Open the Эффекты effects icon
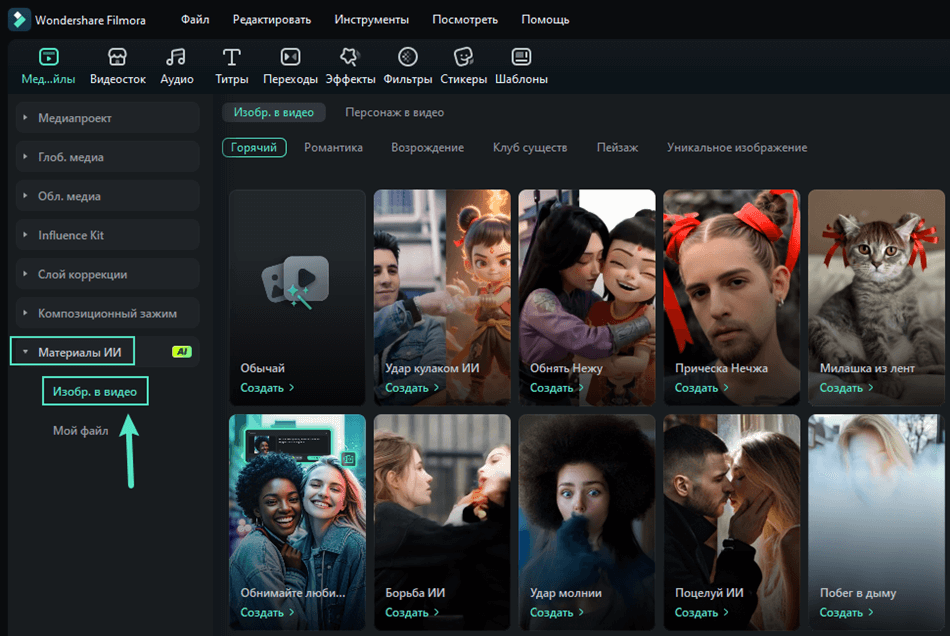950x636 pixels. tap(350, 57)
